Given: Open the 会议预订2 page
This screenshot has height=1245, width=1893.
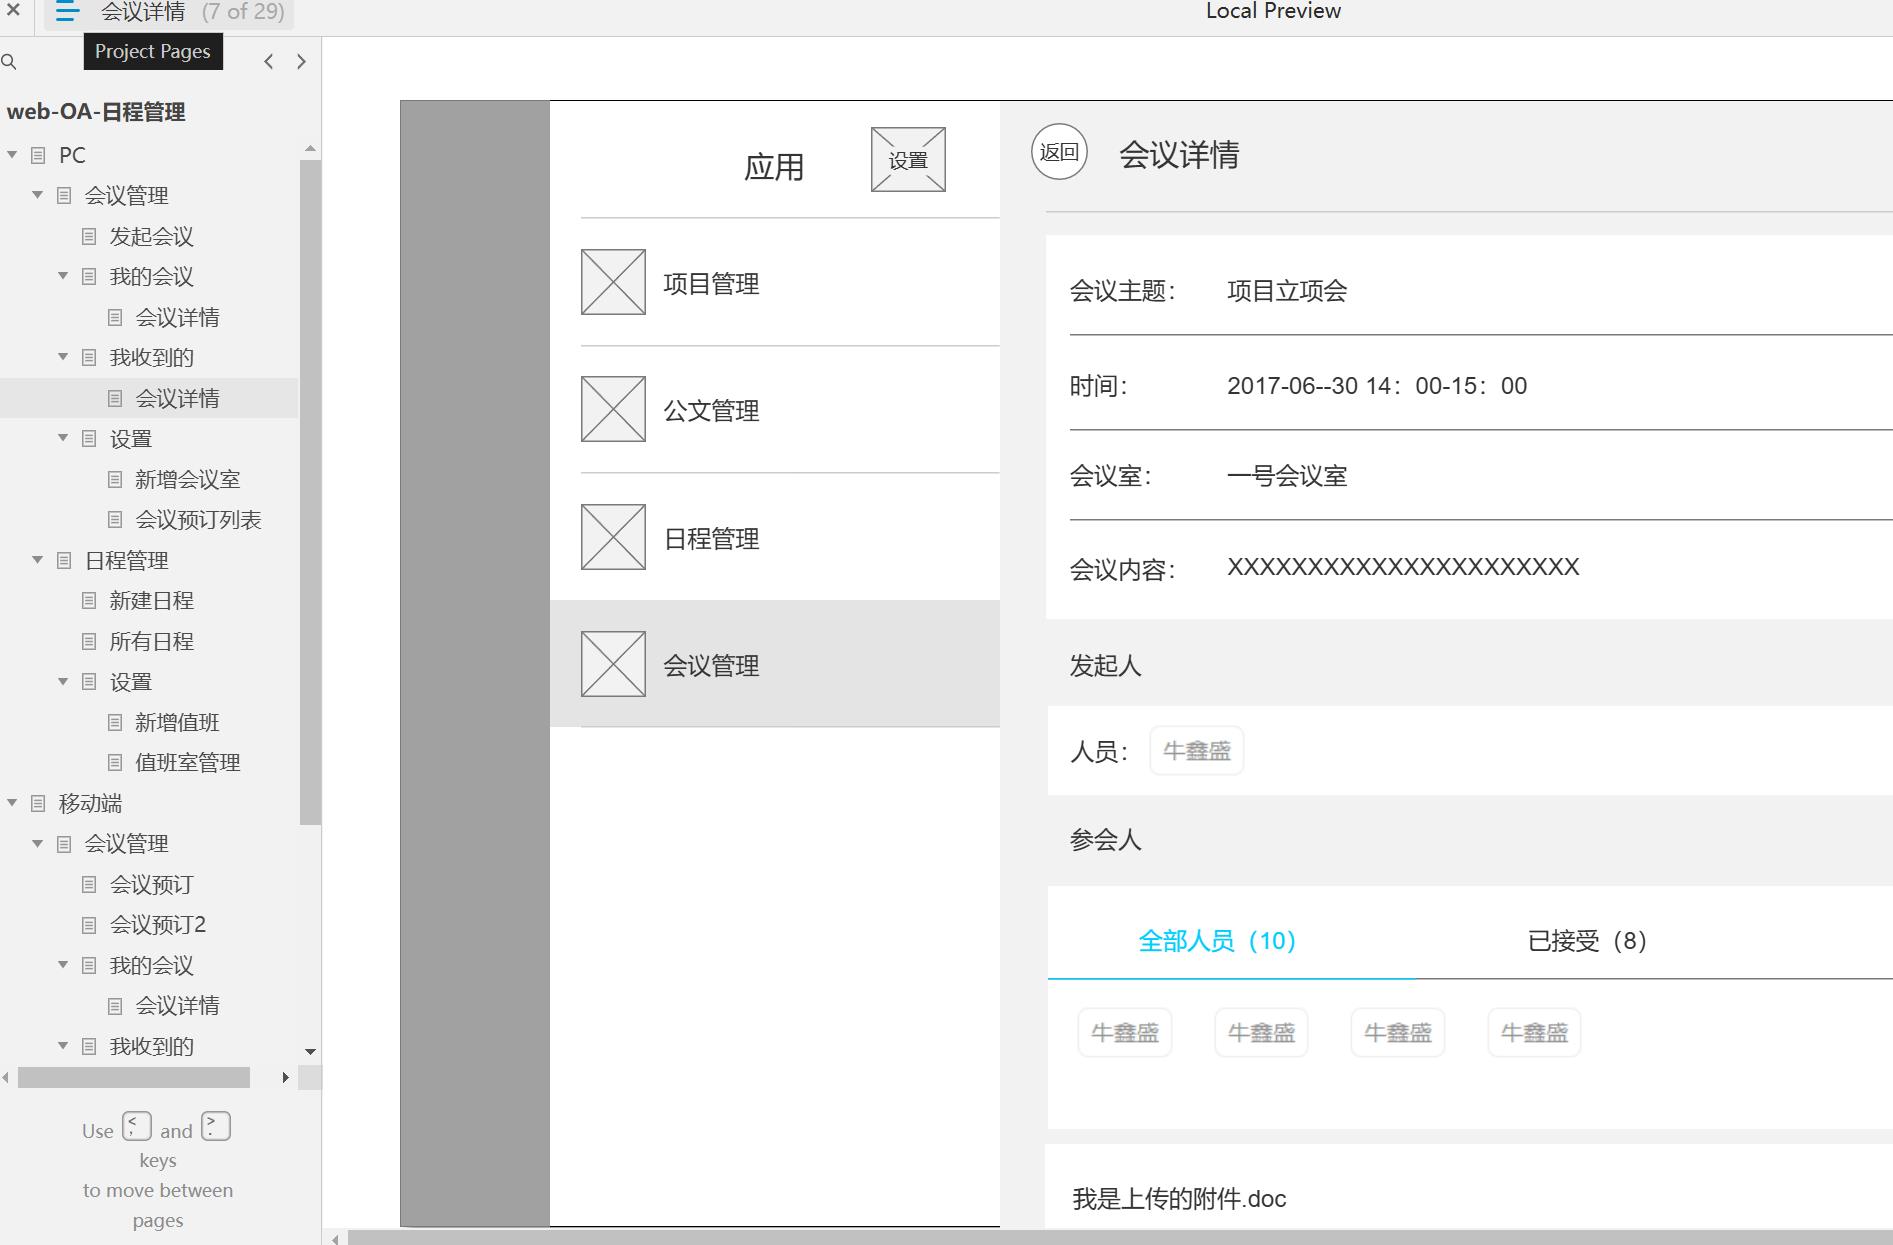Looking at the screenshot, I should coord(157,925).
